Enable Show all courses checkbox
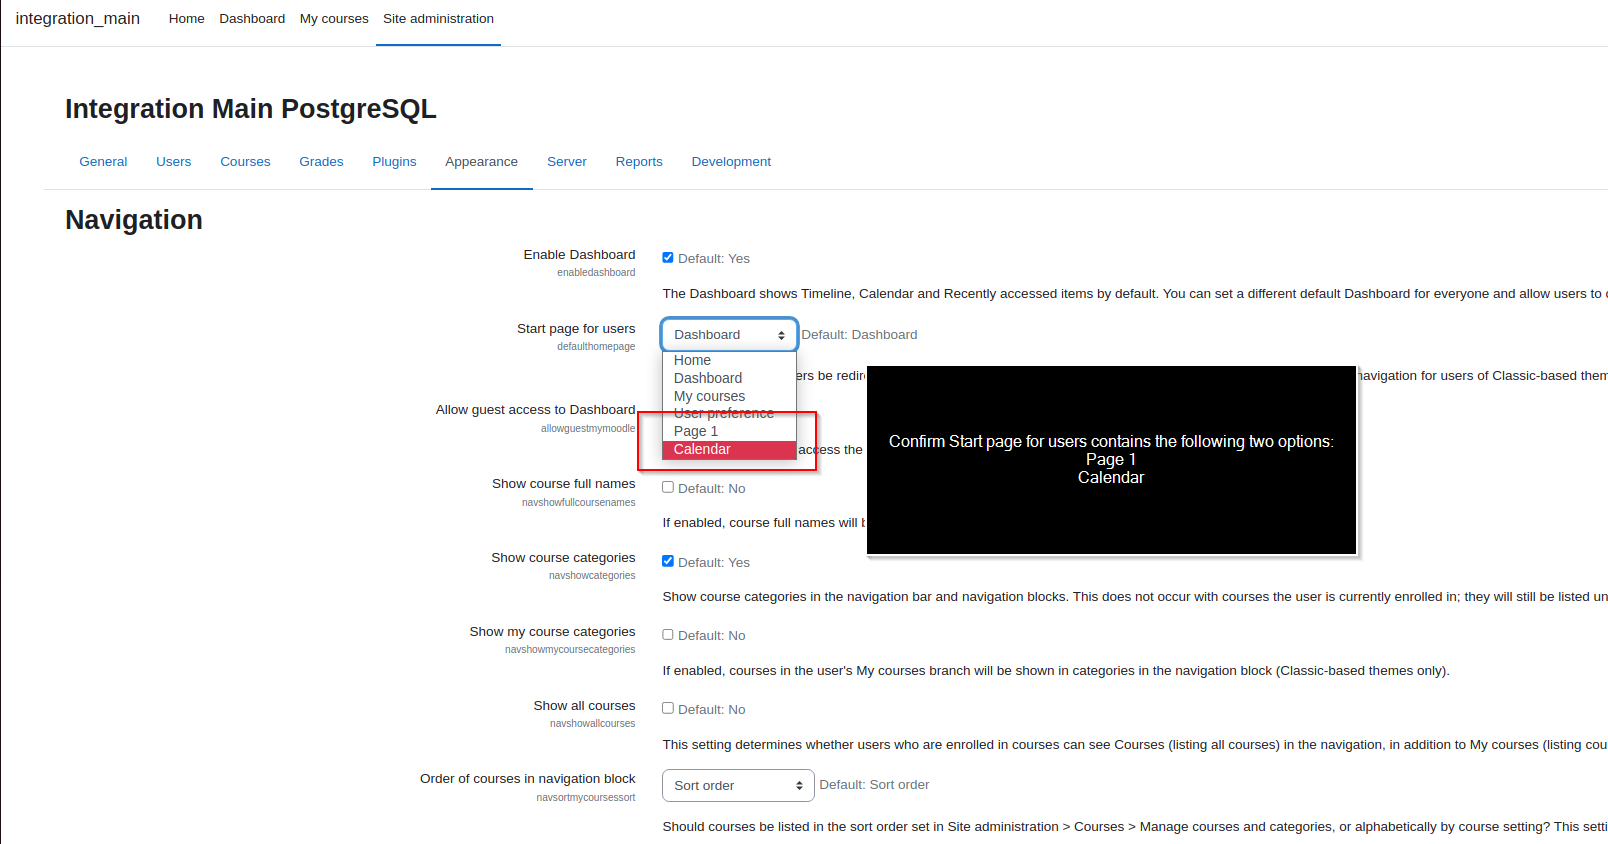The image size is (1608, 844). tap(668, 708)
